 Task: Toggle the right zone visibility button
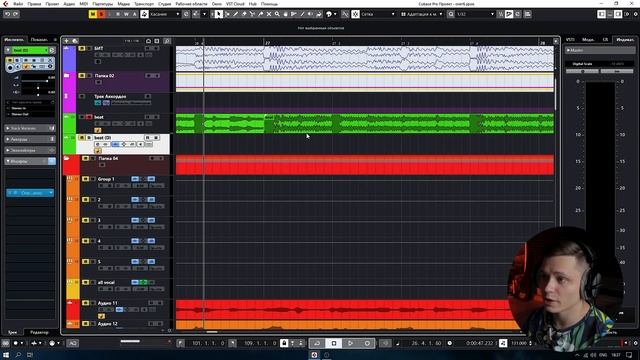(x=618, y=14)
